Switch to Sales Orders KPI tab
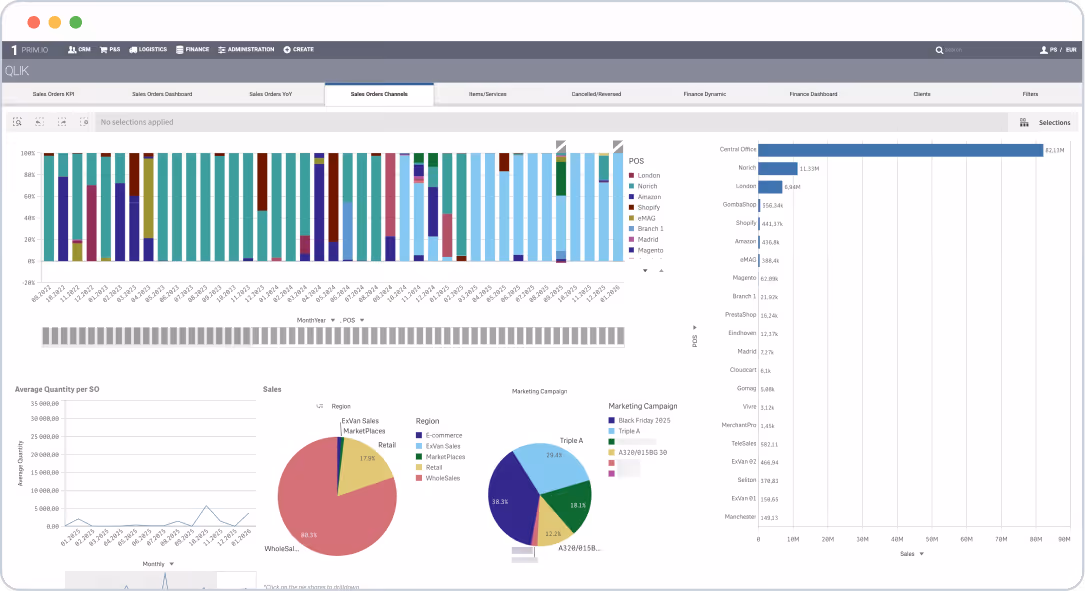This screenshot has width=1085, height=591. [53, 94]
